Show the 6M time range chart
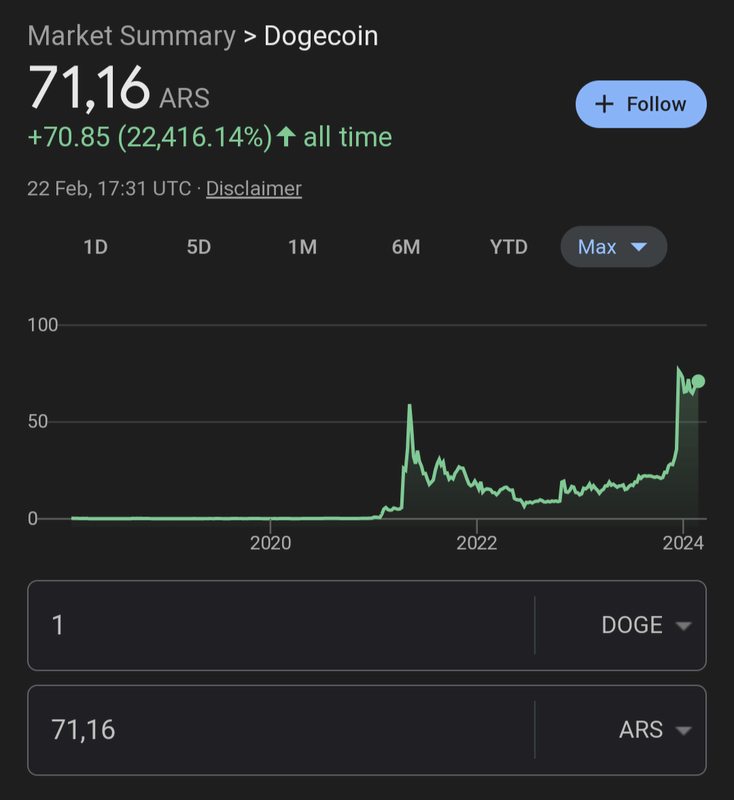Screen dimensions: 734x800 pyautogui.click(x=406, y=246)
